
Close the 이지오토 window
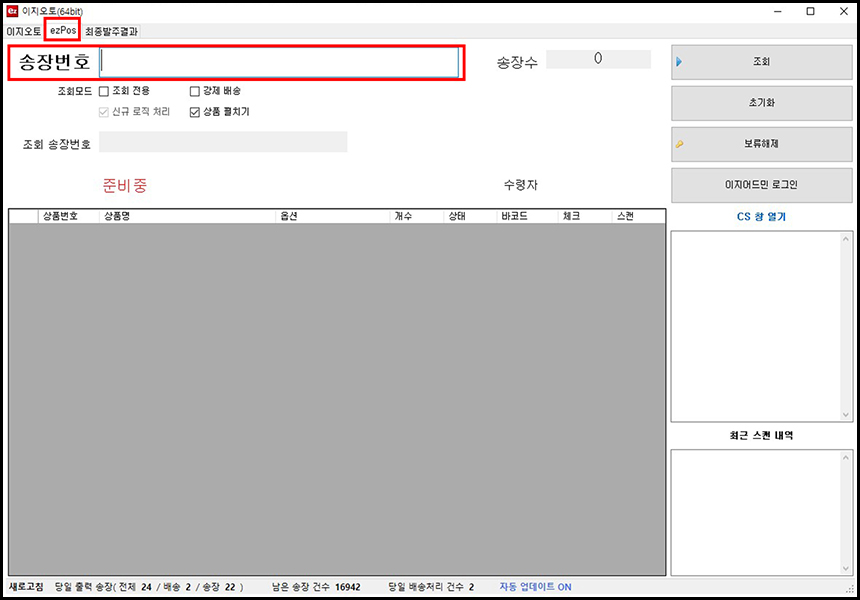[844, 12]
